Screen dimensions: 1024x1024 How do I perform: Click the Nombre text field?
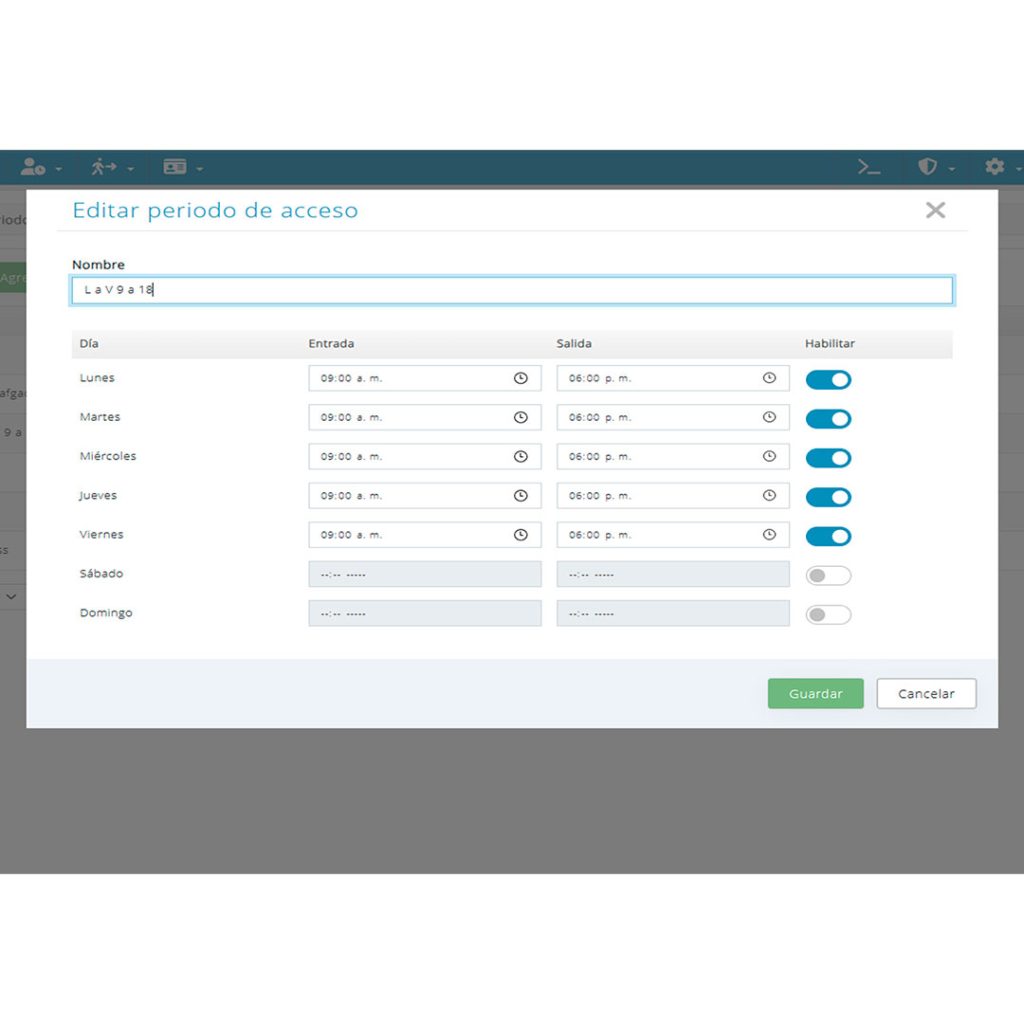512,290
